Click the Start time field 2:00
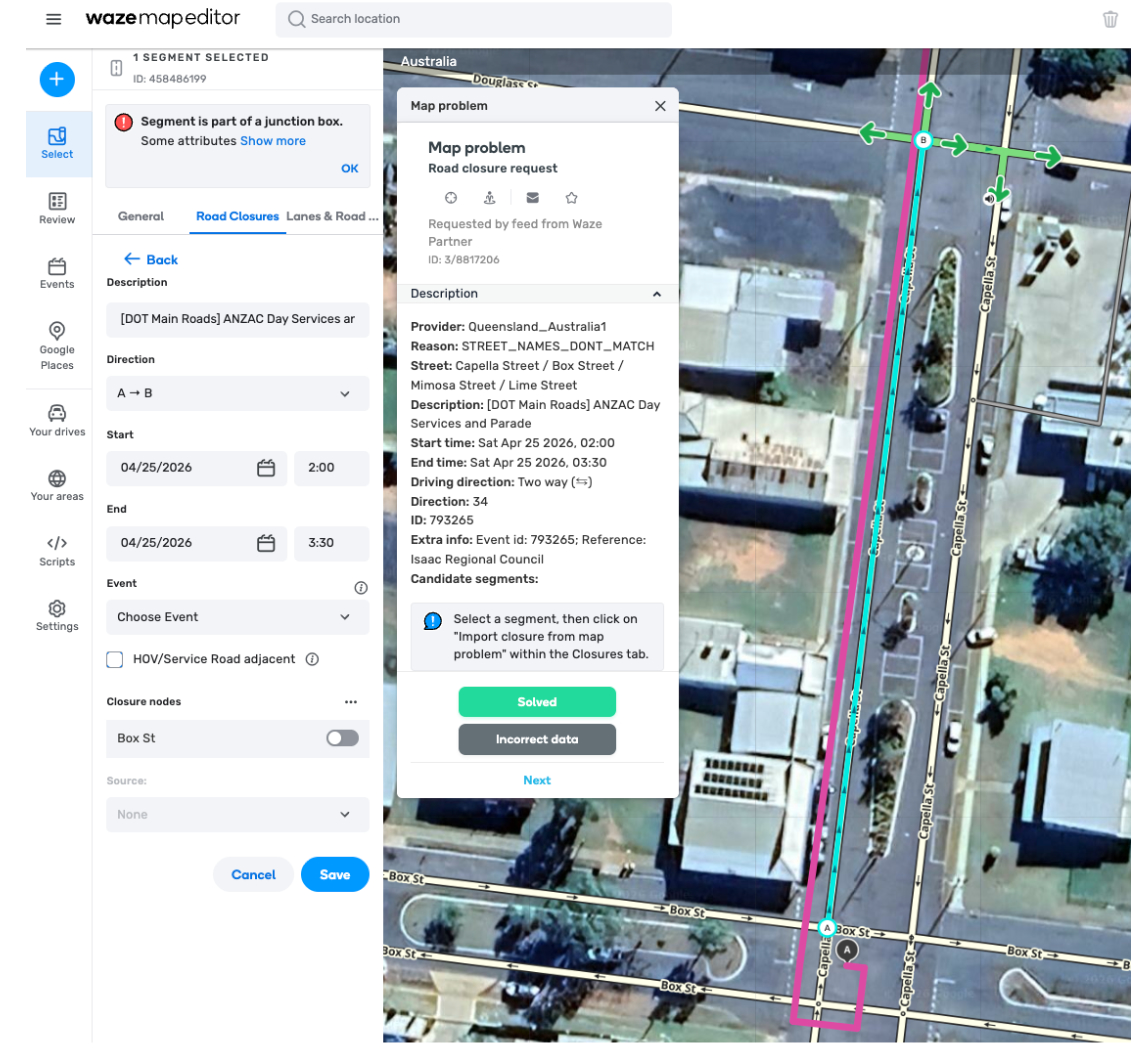Image resolution: width=1144 pixels, height=1058 pixels. pyautogui.click(x=331, y=468)
